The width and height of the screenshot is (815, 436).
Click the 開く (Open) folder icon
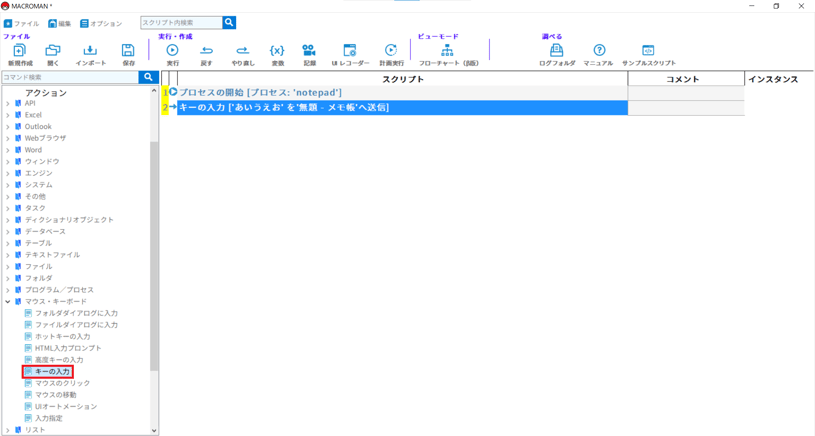[x=52, y=50]
